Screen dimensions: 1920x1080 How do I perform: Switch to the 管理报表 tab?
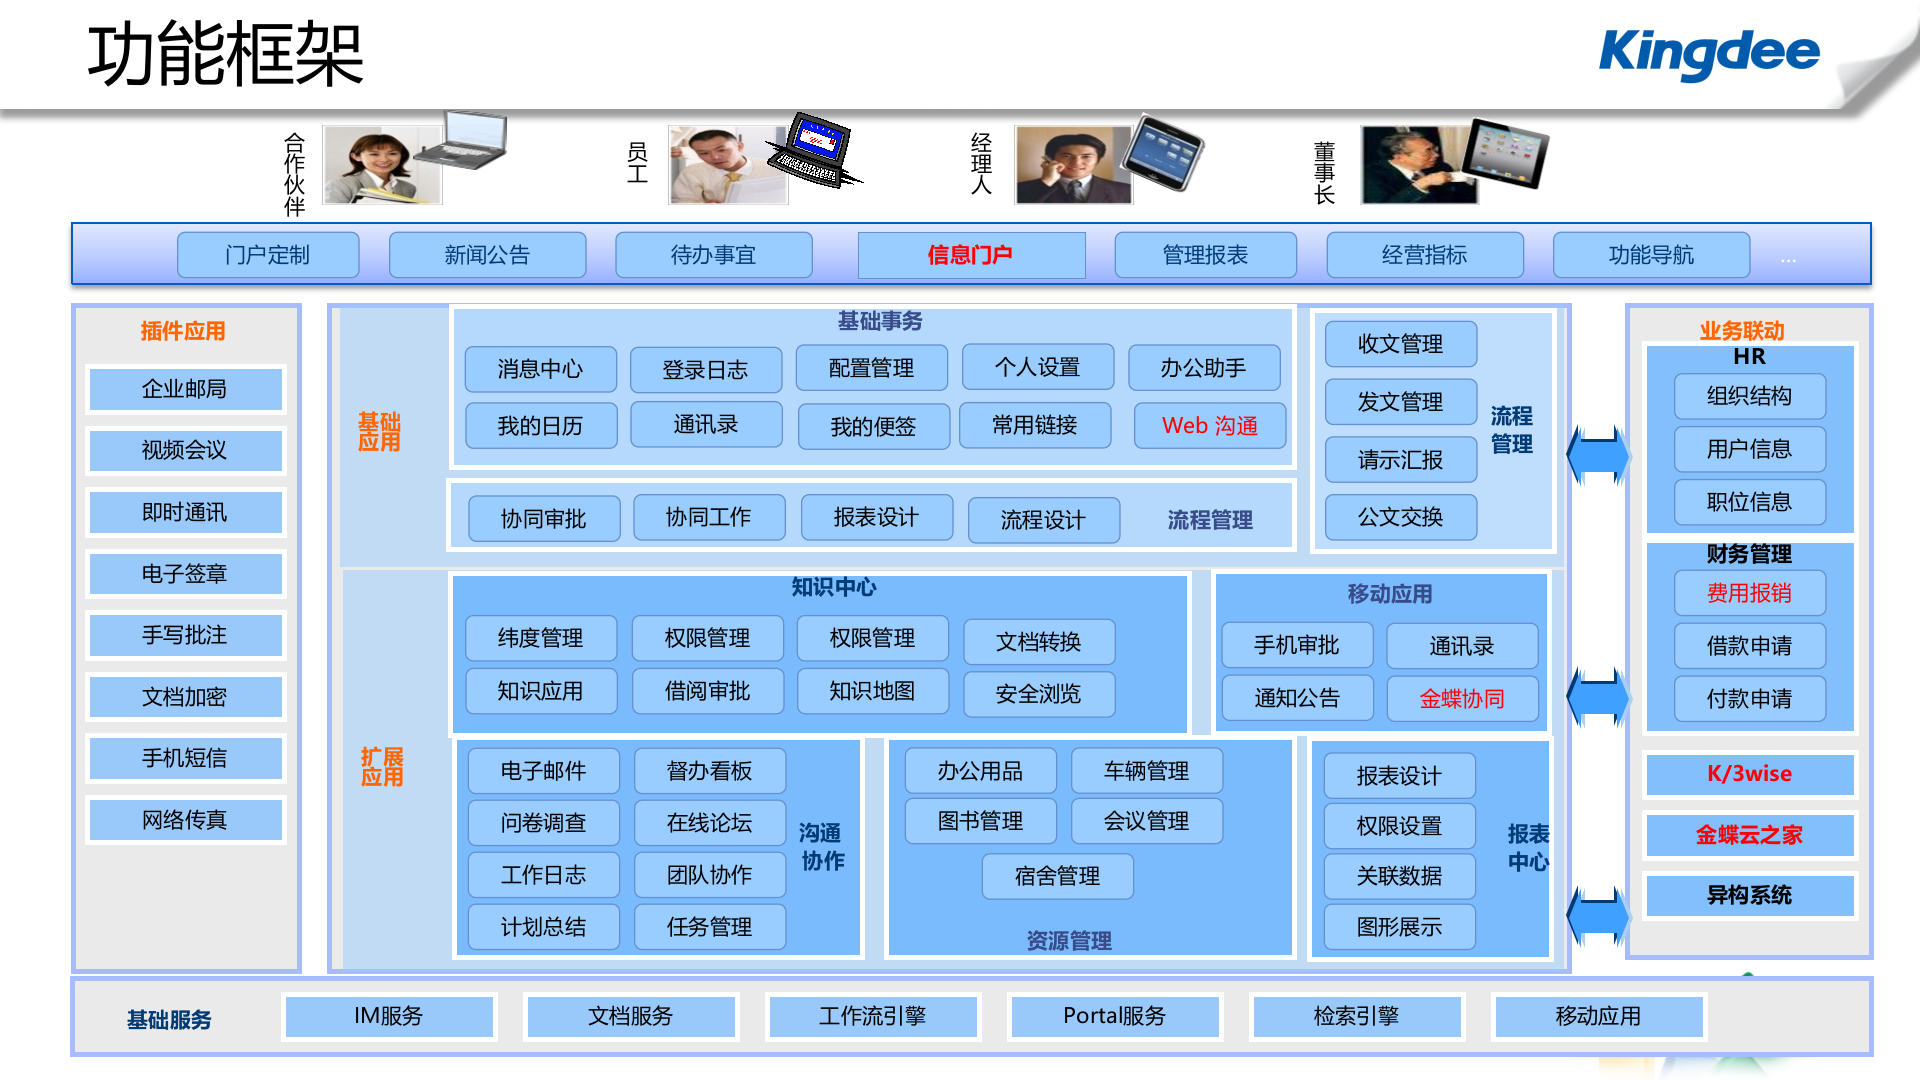pos(1204,255)
